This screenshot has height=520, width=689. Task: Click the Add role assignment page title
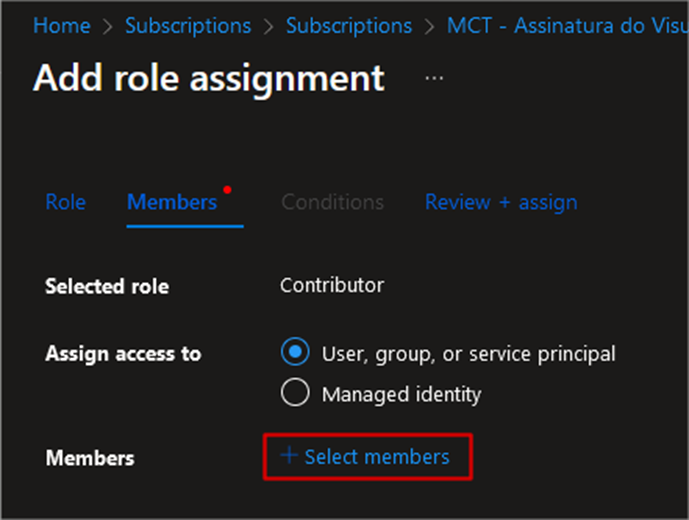pyautogui.click(x=209, y=79)
